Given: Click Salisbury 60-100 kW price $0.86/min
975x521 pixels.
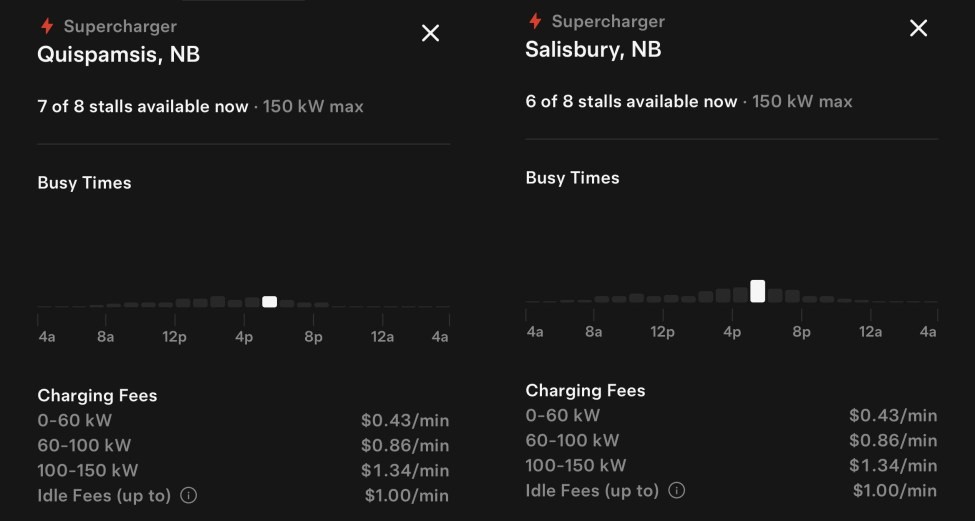Looking at the screenshot, I should click(x=892, y=440).
